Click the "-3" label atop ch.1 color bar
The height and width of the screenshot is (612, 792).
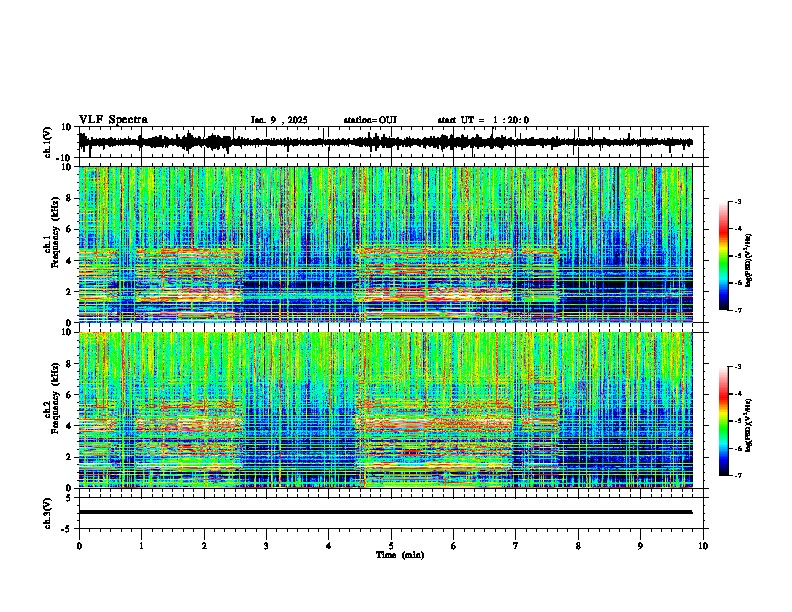738,202
